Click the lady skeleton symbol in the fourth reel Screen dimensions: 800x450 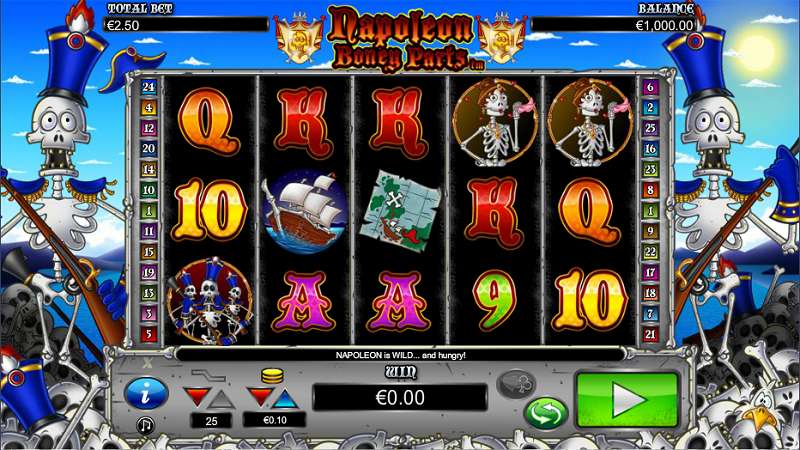pyautogui.click(x=494, y=122)
